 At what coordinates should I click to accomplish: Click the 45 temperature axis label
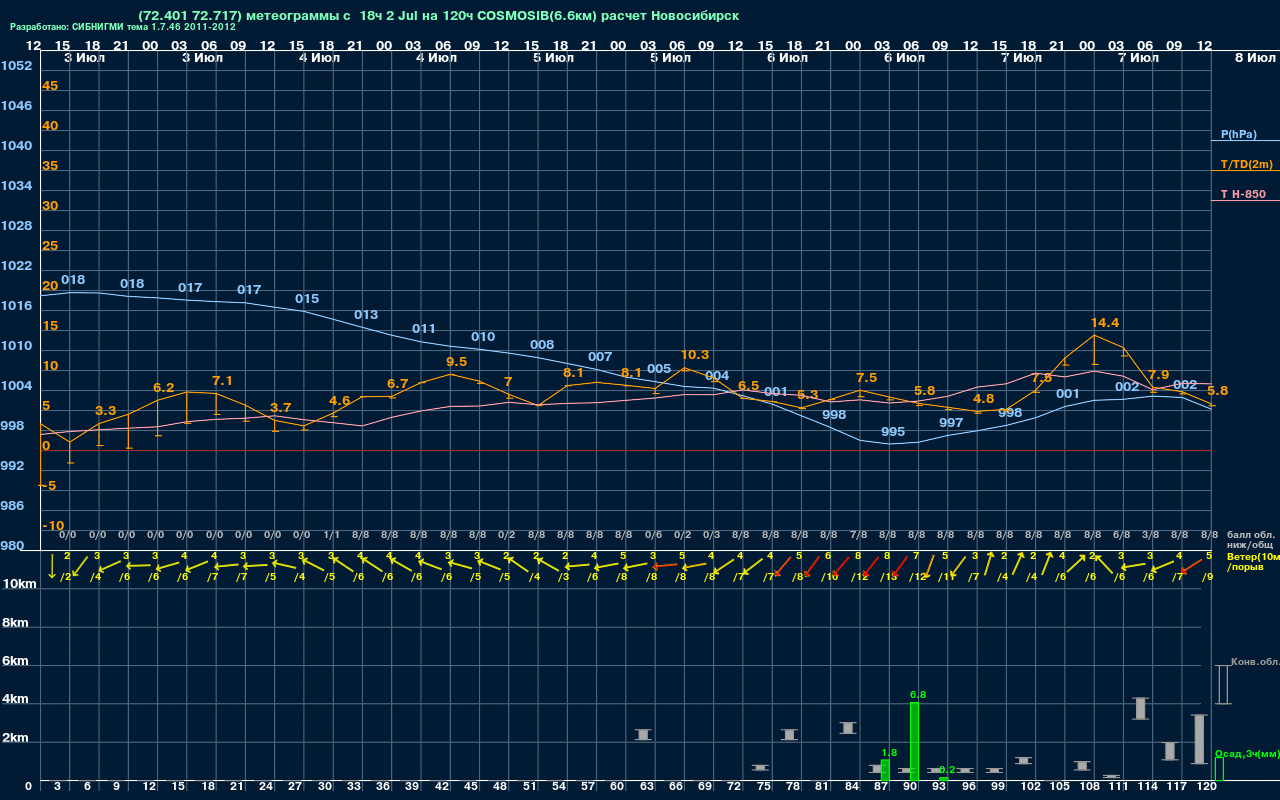point(50,86)
